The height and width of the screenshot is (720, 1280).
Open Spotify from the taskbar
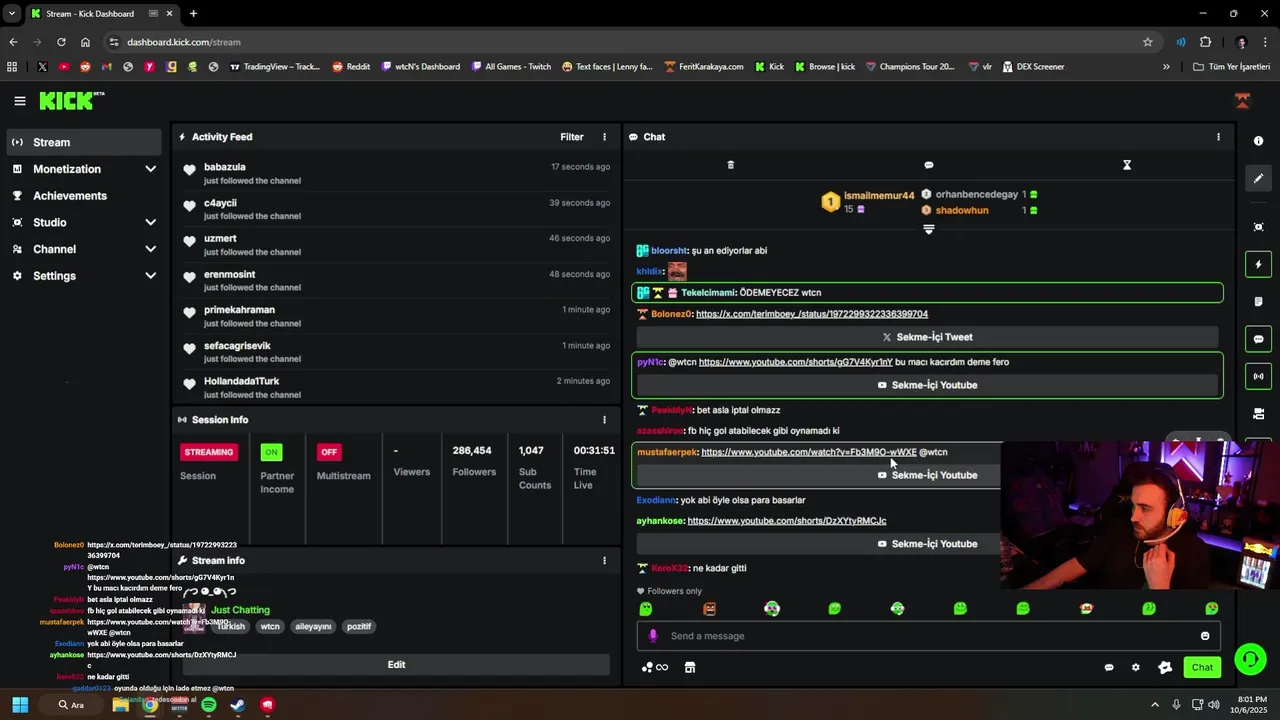[x=208, y=705]
